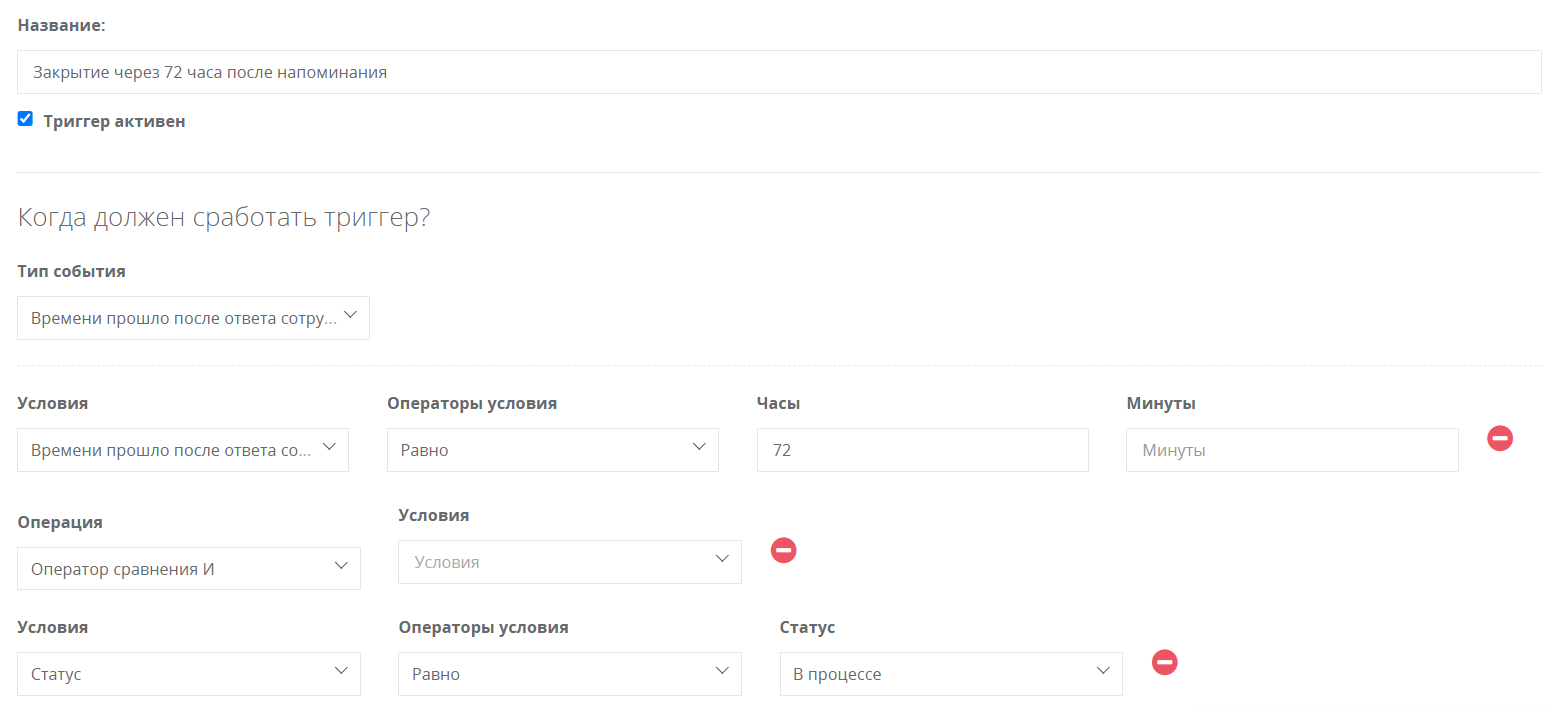Focus the Название trigger name field

(779, 72)
